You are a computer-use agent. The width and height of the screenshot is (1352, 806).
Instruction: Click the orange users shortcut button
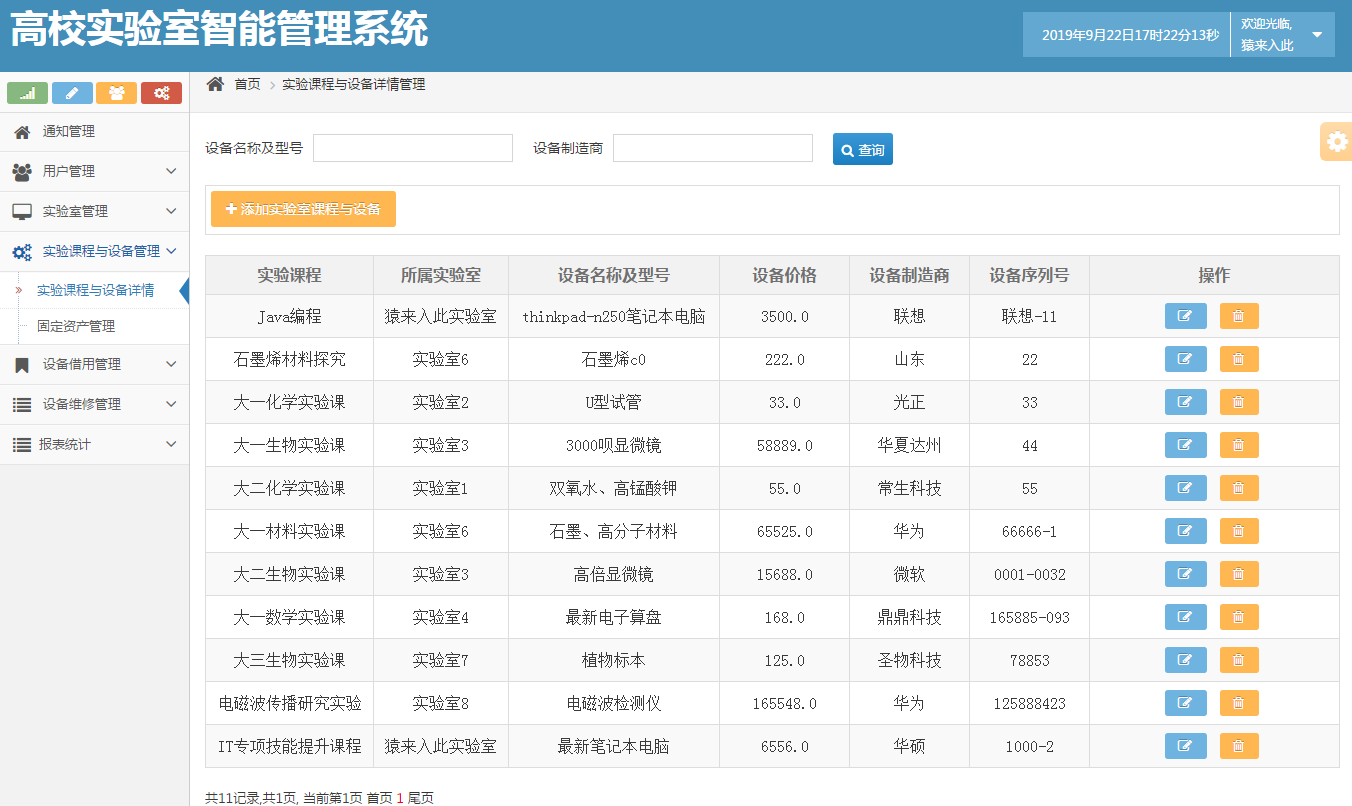pos(117,93)
